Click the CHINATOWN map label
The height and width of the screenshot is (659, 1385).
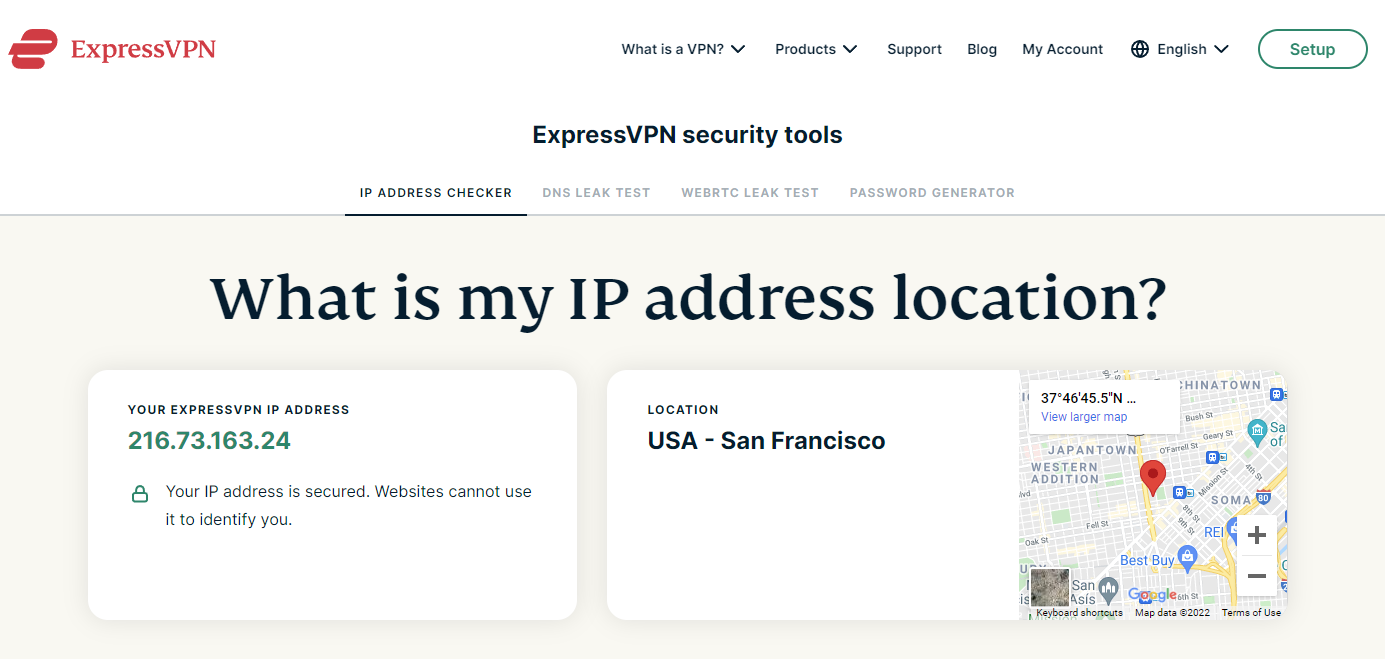(x=1220, y=385)
